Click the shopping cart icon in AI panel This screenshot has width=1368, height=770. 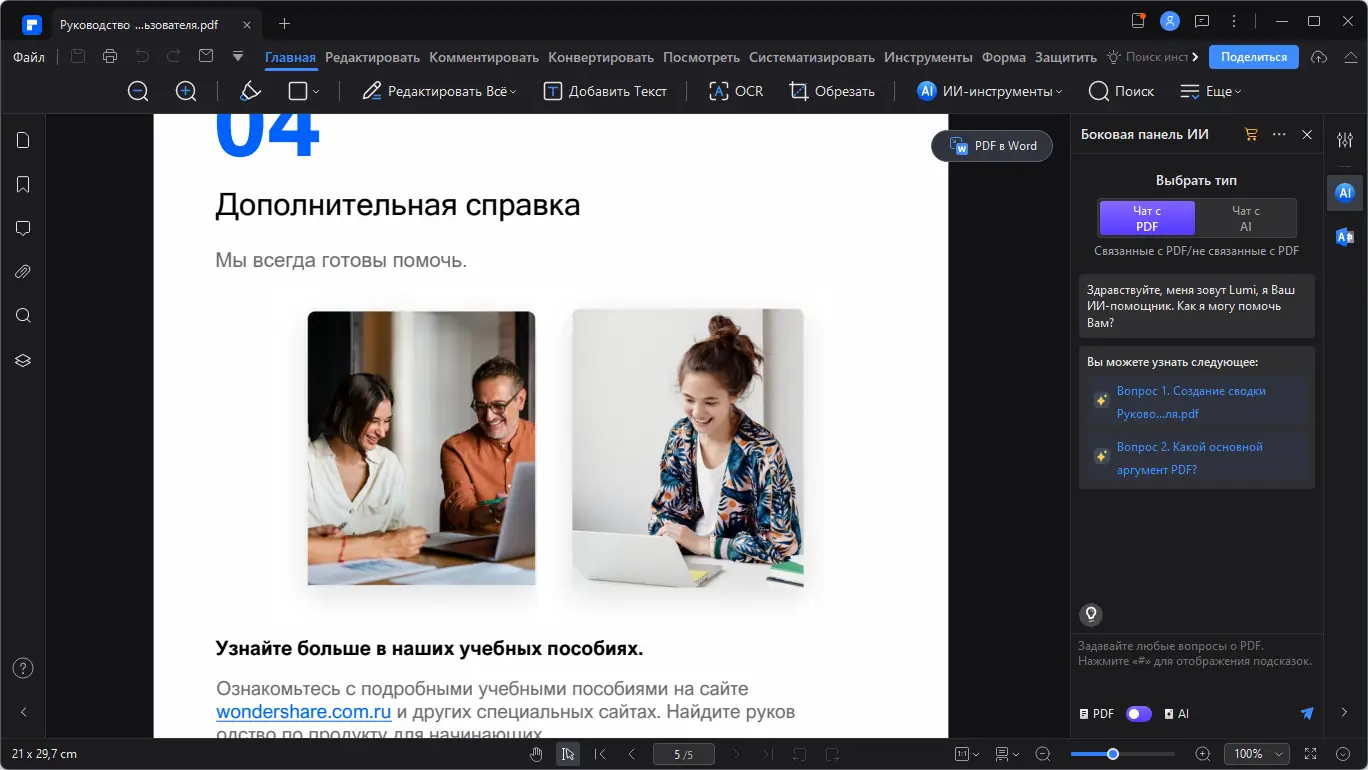1250,134
